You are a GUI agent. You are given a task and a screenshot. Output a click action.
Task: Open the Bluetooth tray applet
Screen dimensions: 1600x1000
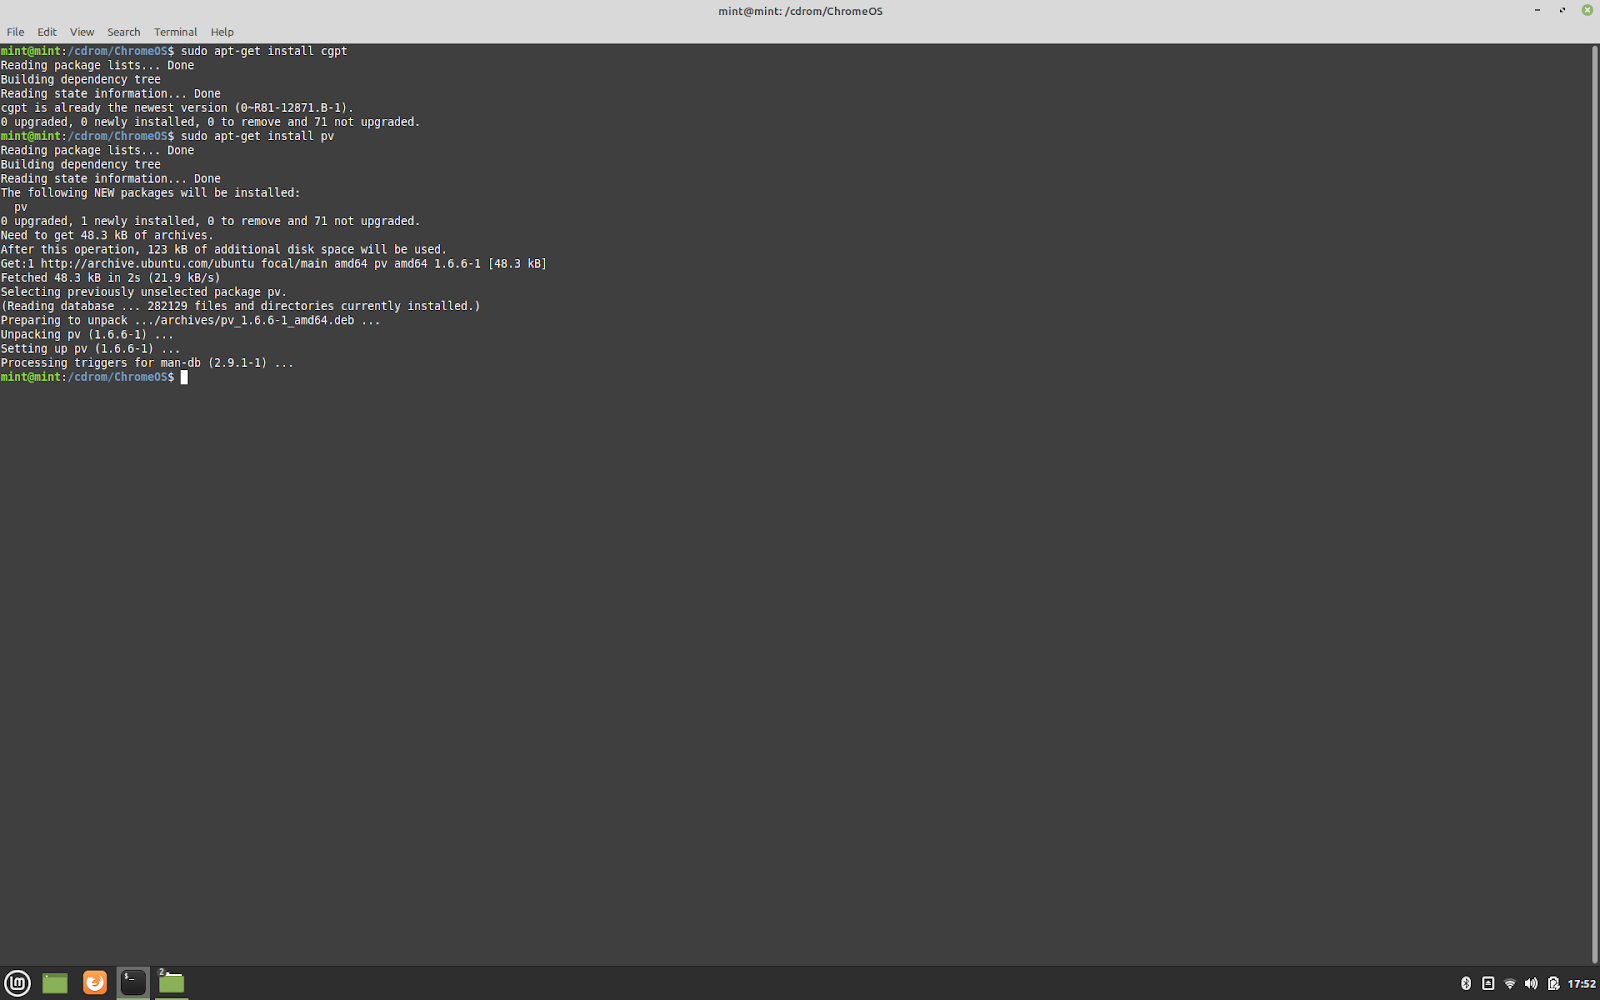point(1466,983)
